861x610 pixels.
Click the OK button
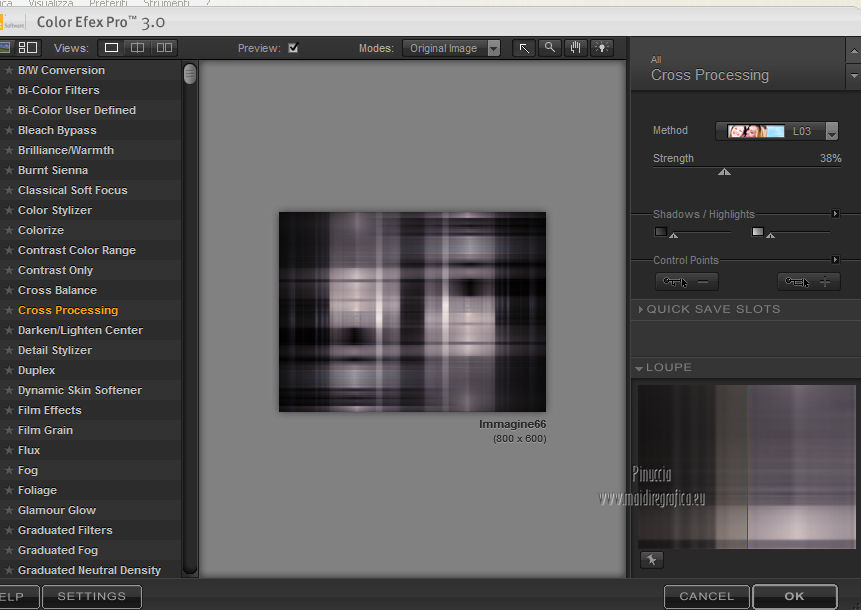click(x=795, y=596)
